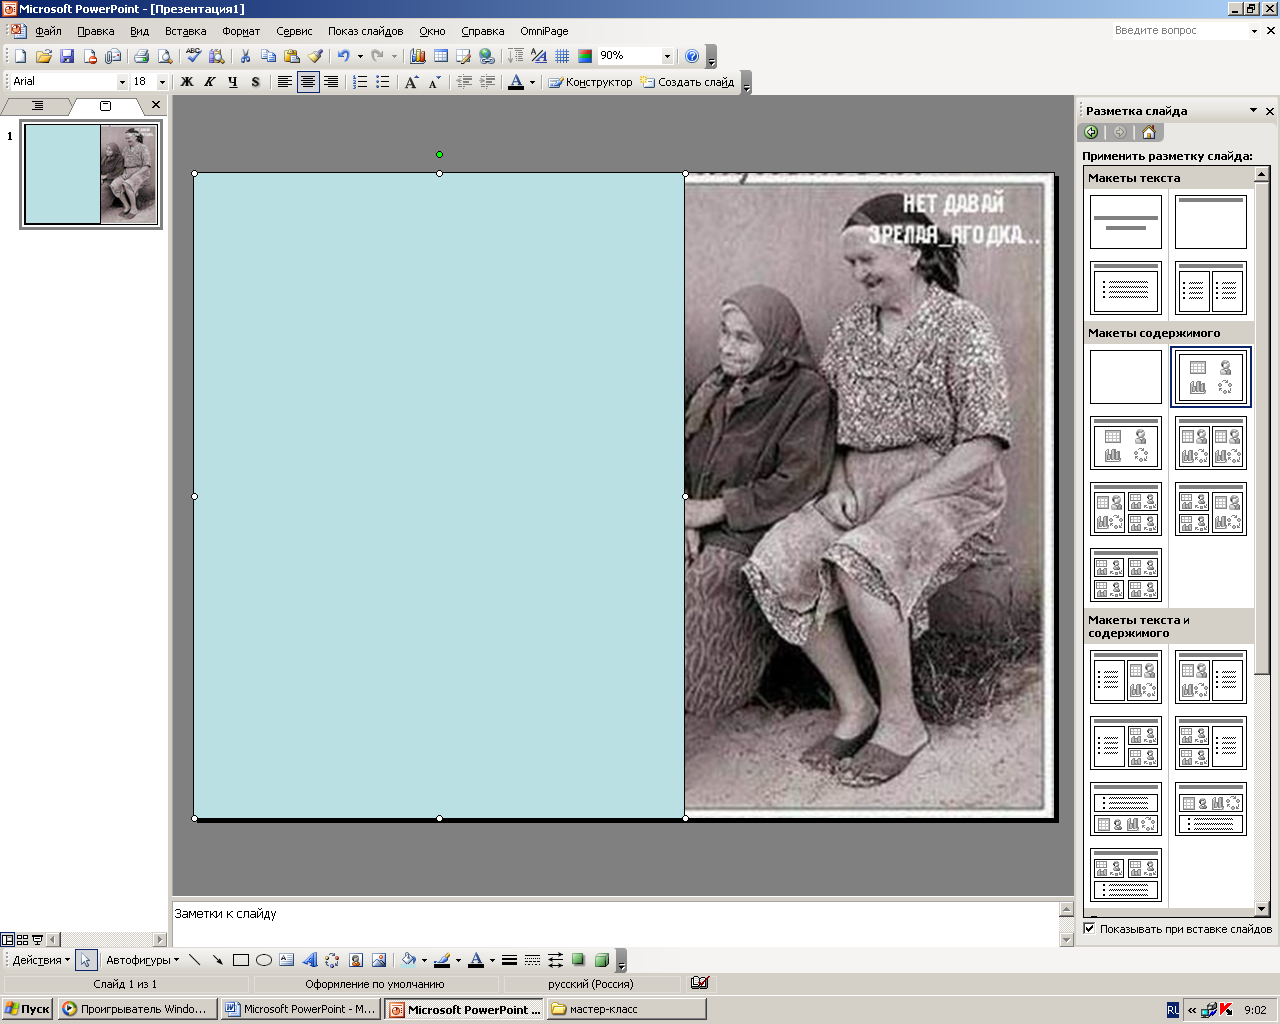Open the Разметка слайда task pane dropdown
1280x1024 pixels.
coord(1253,110)
